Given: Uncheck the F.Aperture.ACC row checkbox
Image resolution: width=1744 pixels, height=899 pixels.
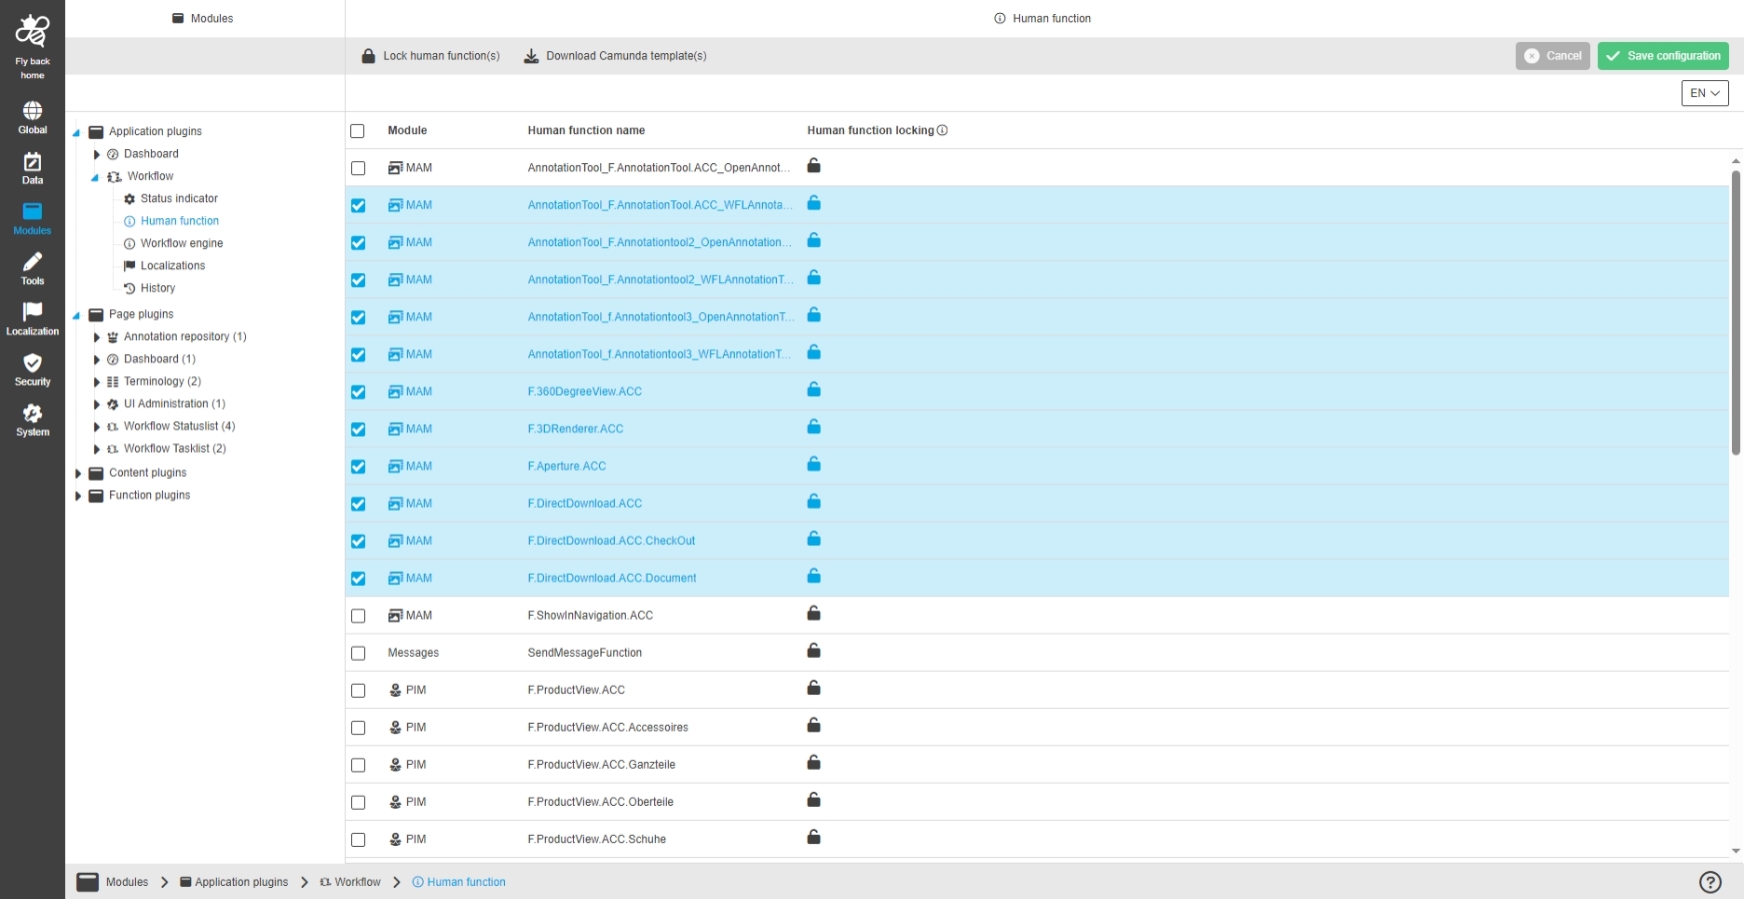Looking at the screenshot, I should click(358, 467).
